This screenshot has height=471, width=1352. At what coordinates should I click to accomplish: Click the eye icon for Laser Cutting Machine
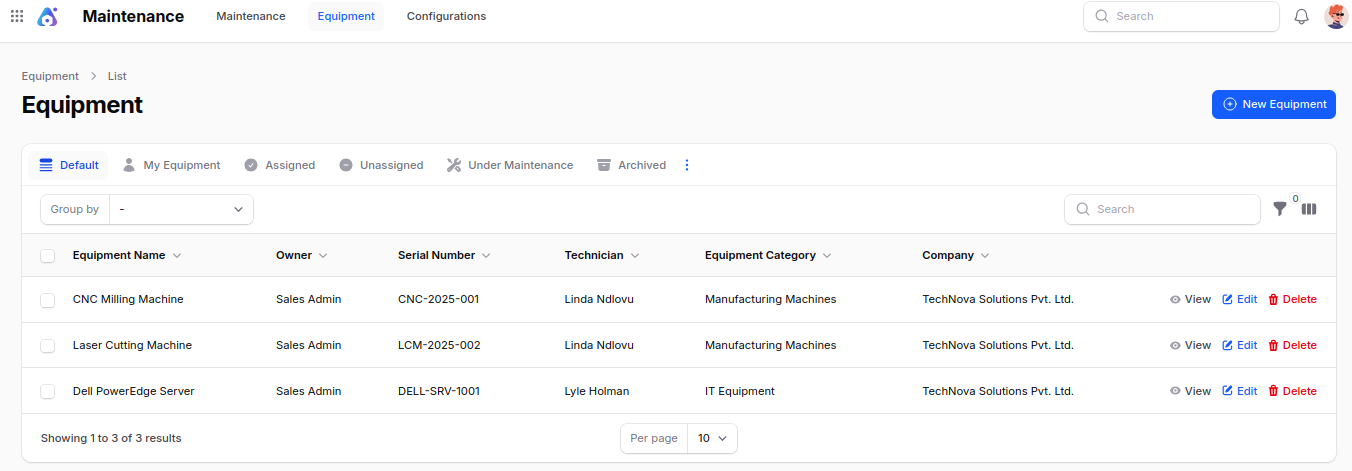tap(1175, 345)
